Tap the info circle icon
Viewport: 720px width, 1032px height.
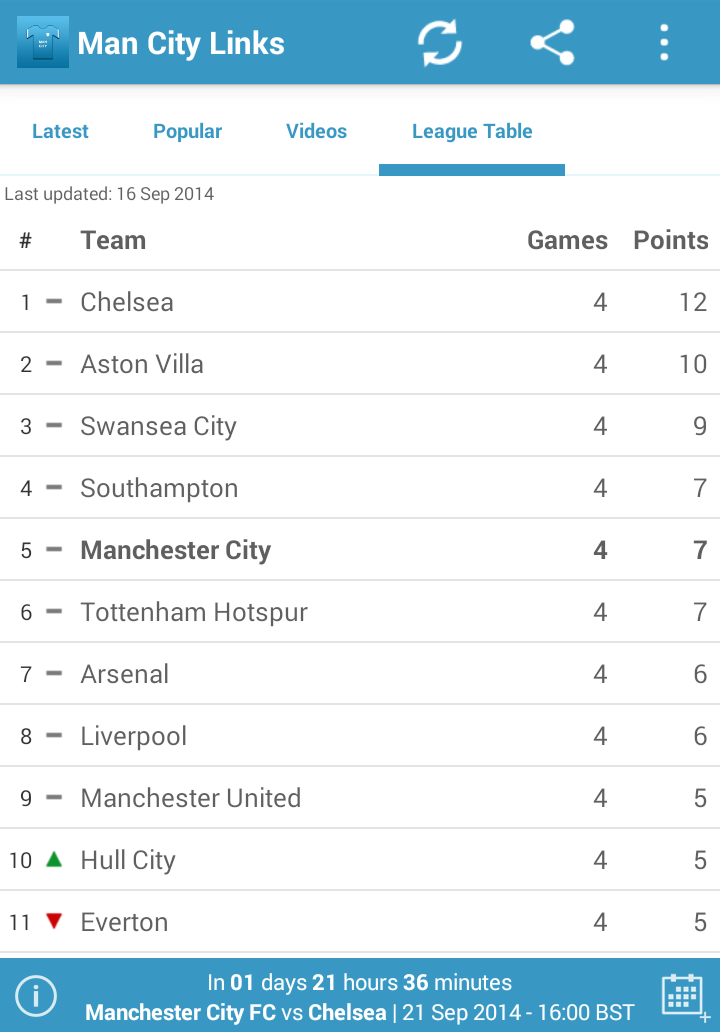click(36, 996)
